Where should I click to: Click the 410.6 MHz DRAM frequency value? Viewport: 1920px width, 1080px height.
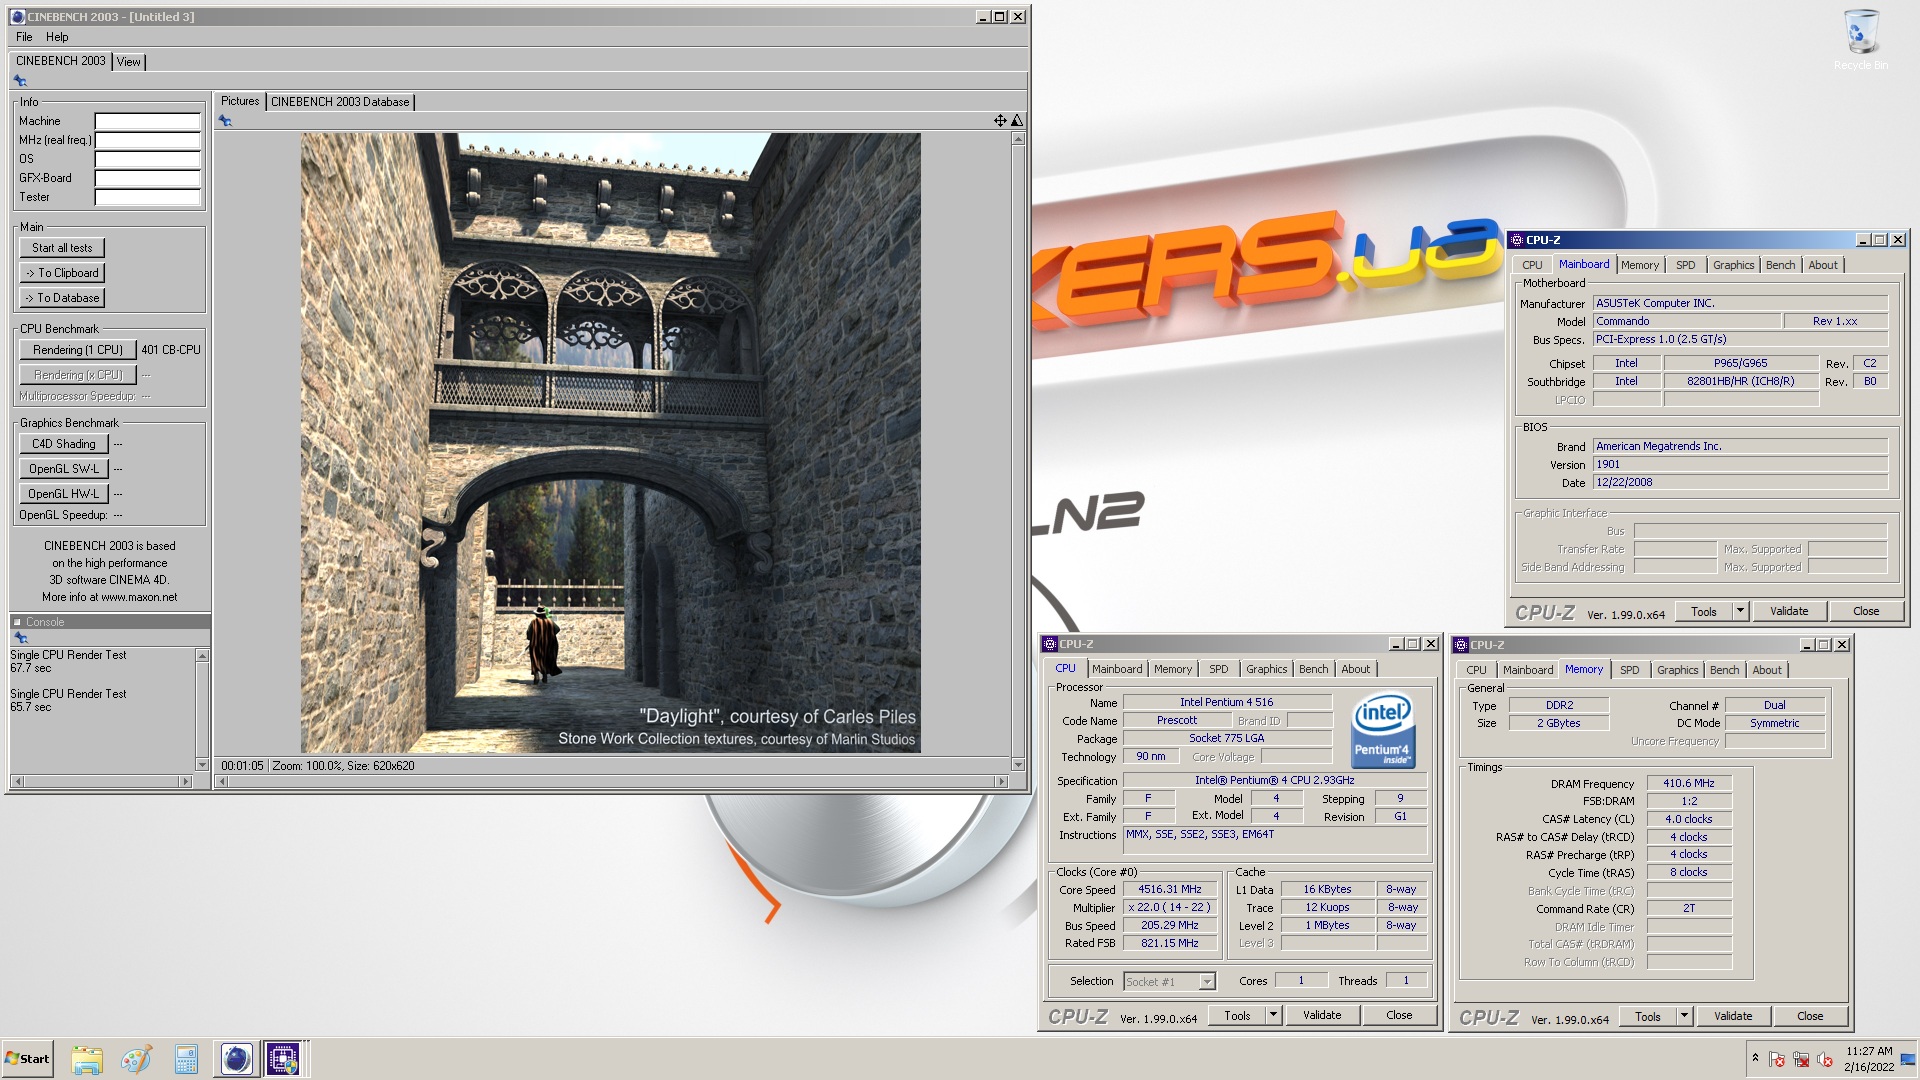tap(1688, 783)
